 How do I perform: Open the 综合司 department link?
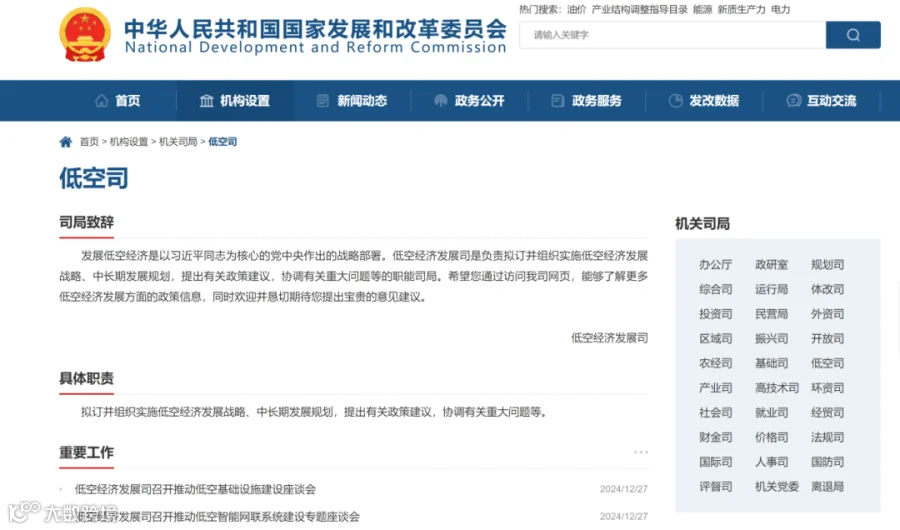click(x=716, y=289)
